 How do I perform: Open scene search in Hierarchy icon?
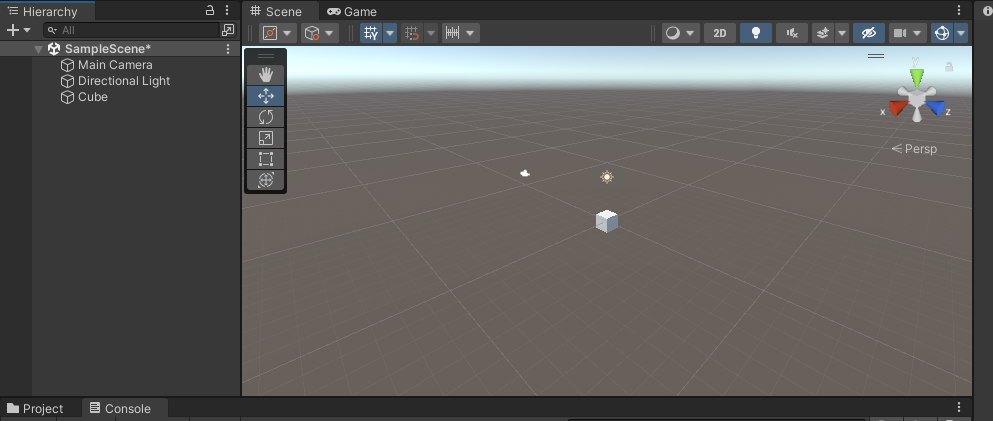click(228, 30)
